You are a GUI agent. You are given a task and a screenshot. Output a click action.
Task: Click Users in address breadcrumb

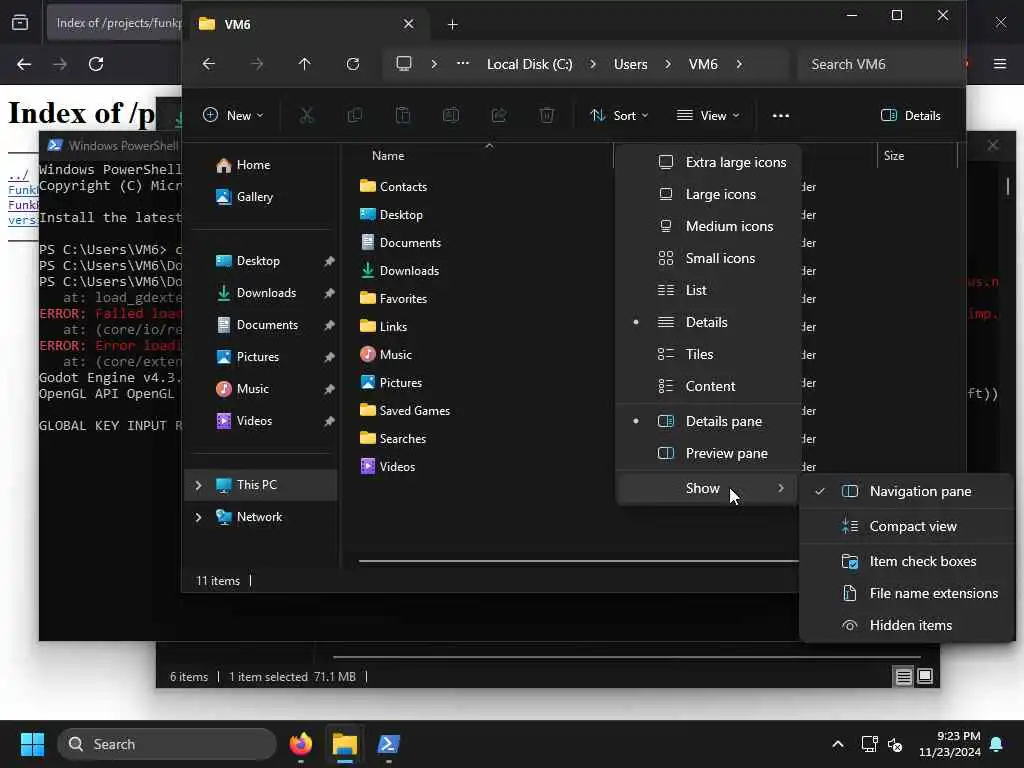630,64
